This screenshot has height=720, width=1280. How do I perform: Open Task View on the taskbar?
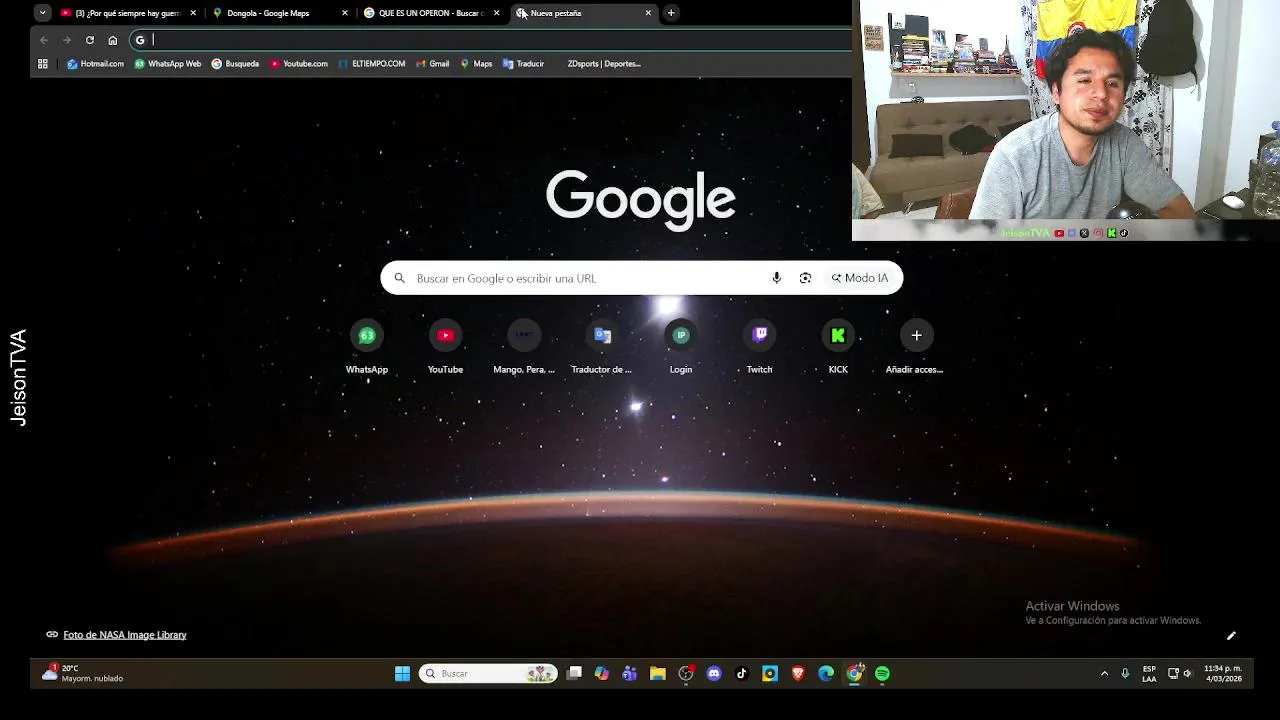pyautogui.click(x=574, y=673)
